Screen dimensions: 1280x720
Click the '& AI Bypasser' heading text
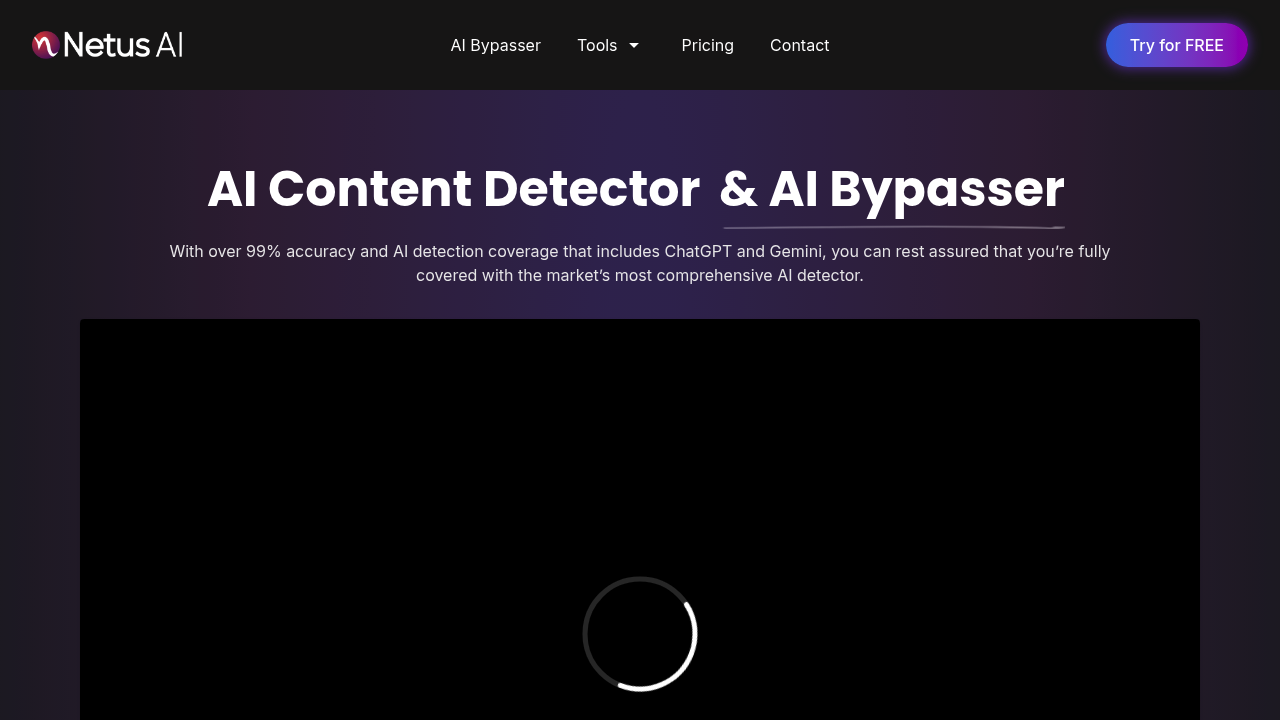(891, 189)
